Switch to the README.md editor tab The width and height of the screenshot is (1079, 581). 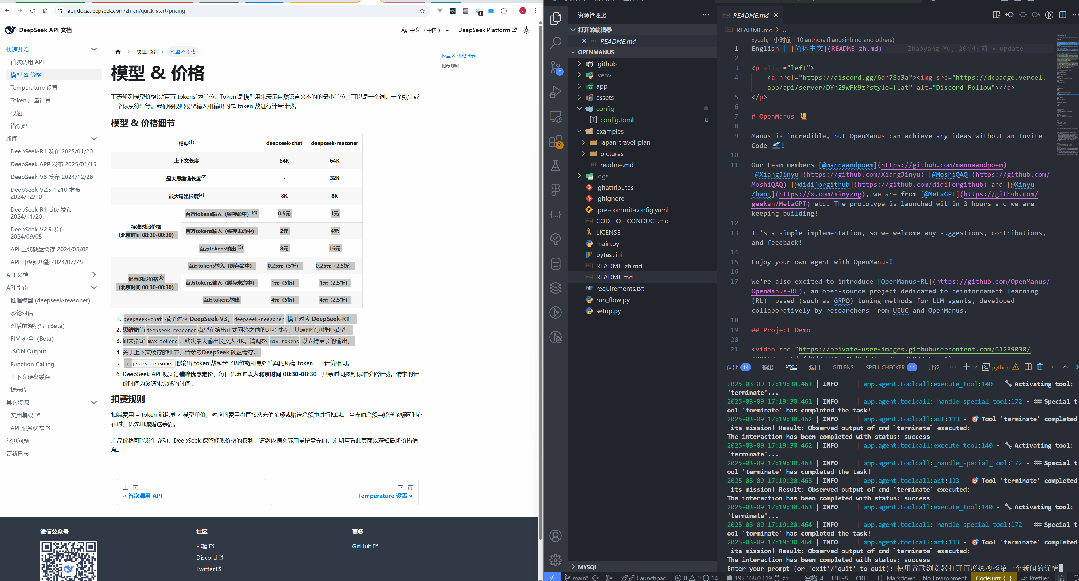coord(748,15)
